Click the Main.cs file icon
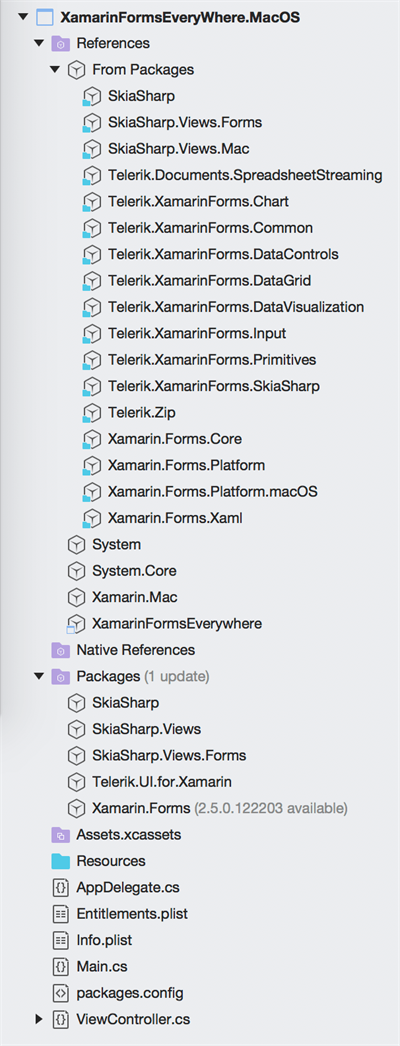Viewport: 400px width, 1046px height. coord(61,967)
